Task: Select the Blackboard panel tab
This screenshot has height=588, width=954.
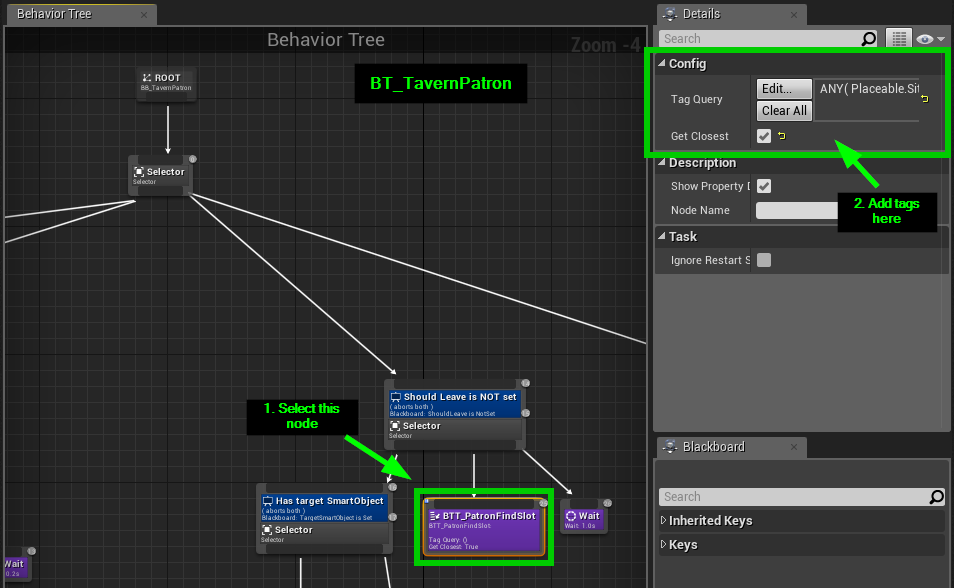Action: [x=713, y=447]
